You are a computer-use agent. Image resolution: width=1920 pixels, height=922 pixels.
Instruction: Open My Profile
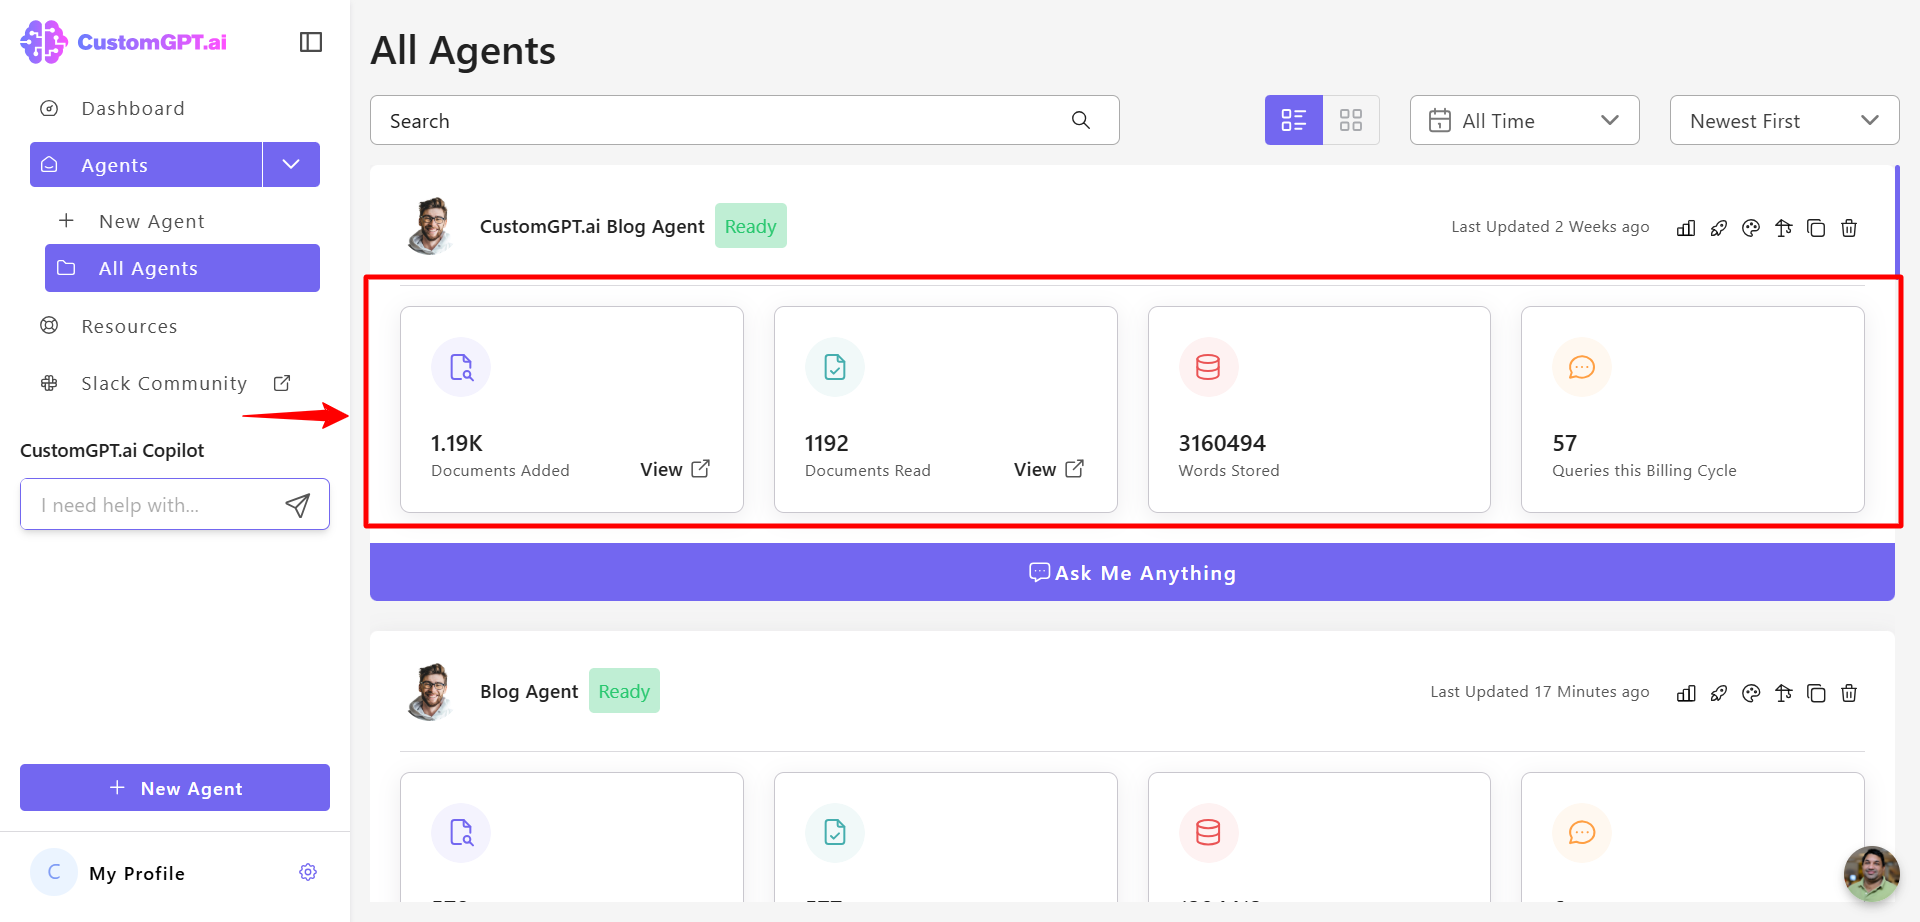click(x=137, y=873)
